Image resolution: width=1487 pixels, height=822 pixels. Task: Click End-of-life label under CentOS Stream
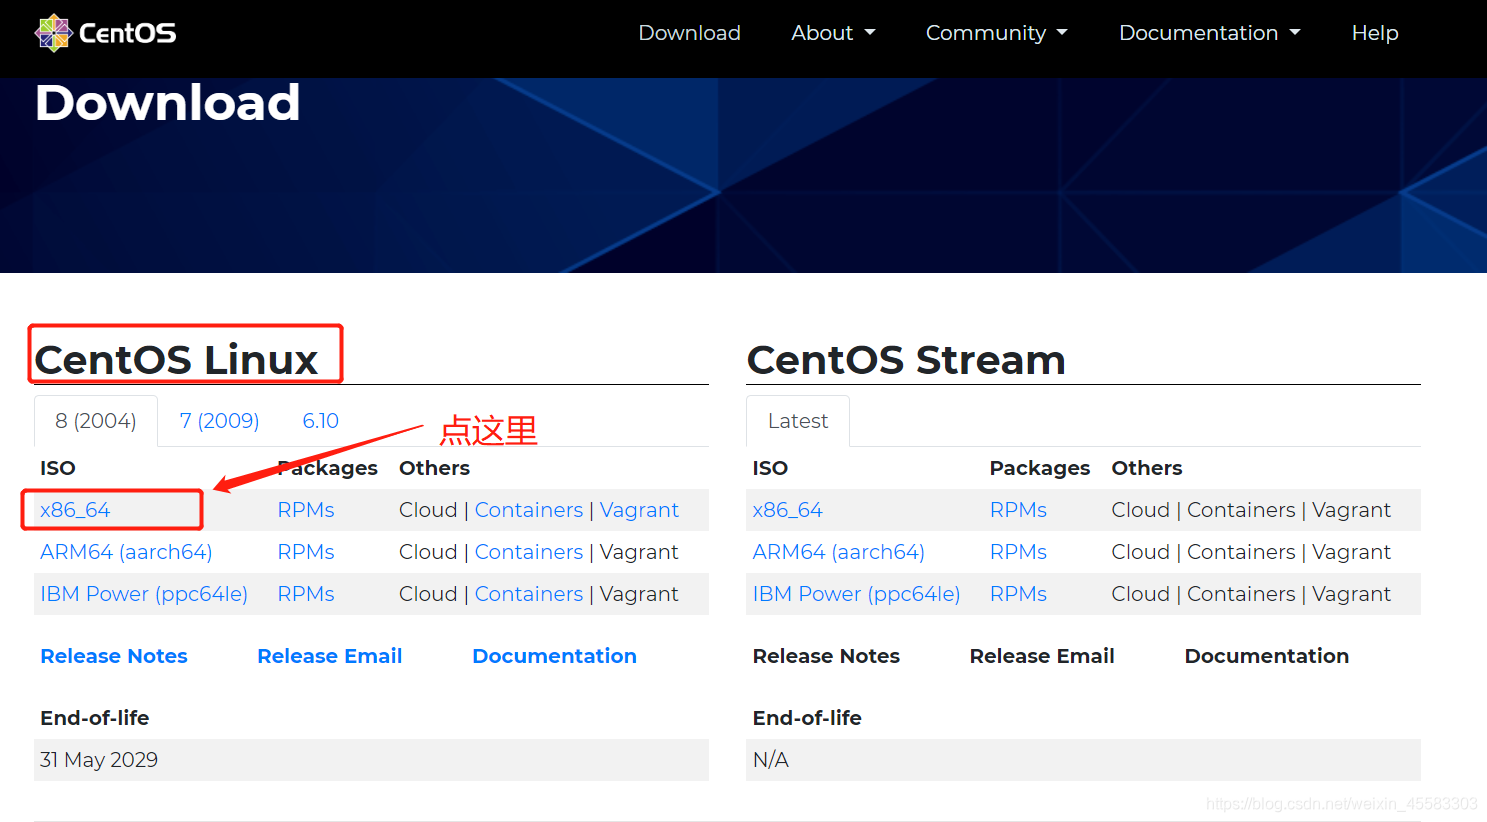pyautogui.click(x=807, y=718)
